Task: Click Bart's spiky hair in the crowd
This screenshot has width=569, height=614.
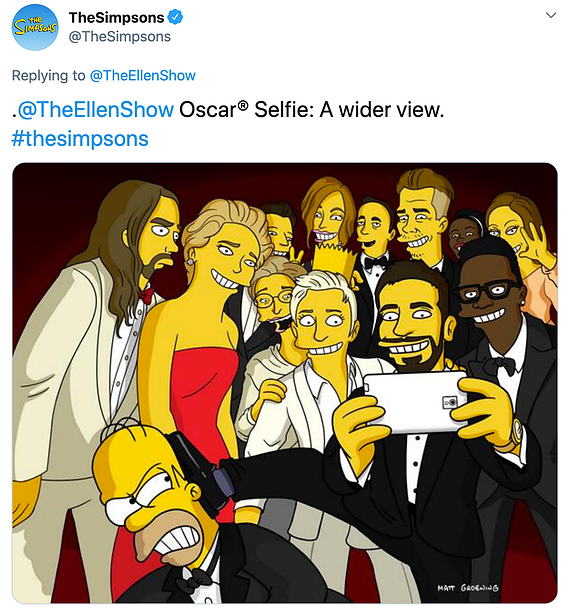Action: [333, 258]
